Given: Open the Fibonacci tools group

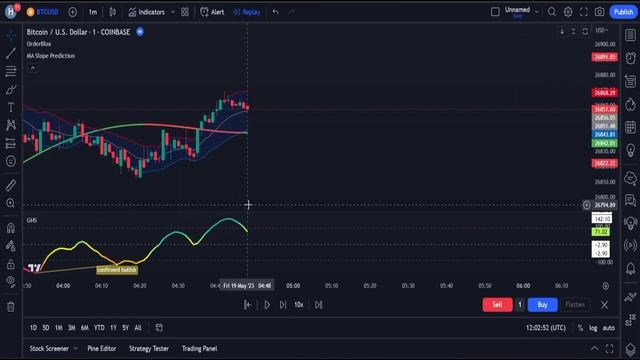Looking at the screenshot, I should pos(11,71).
